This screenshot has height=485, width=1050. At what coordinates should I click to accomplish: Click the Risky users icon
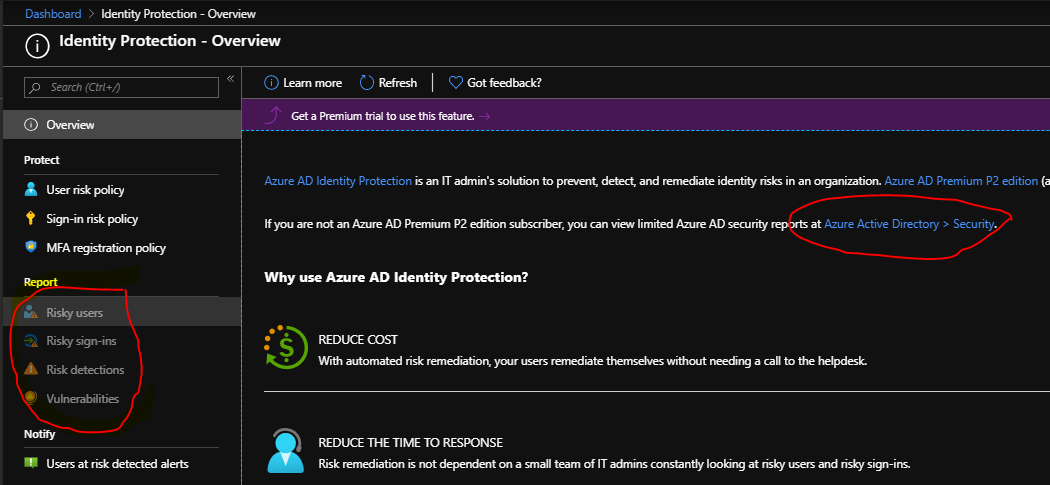[31, 312]
